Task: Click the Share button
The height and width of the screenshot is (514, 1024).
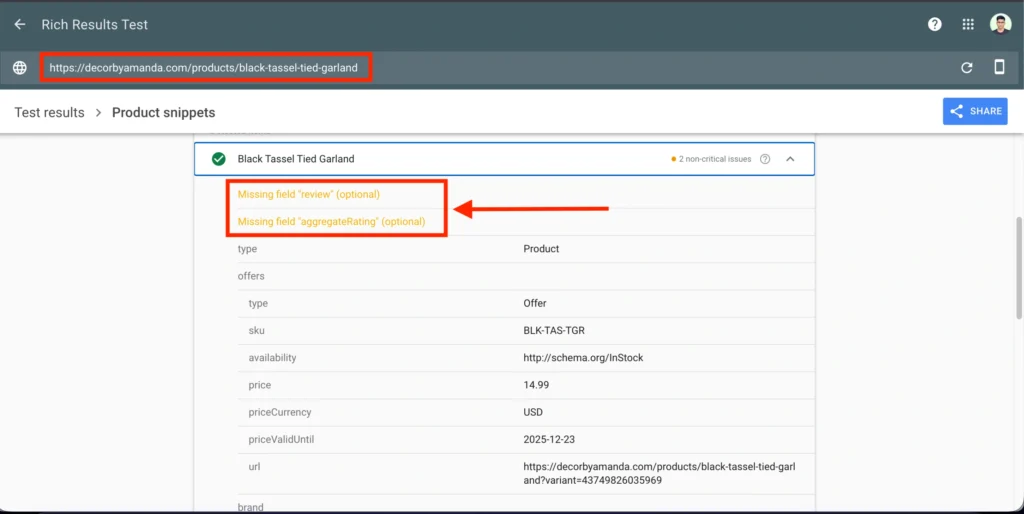Action: pyautogui.click(x=974, y=112)
